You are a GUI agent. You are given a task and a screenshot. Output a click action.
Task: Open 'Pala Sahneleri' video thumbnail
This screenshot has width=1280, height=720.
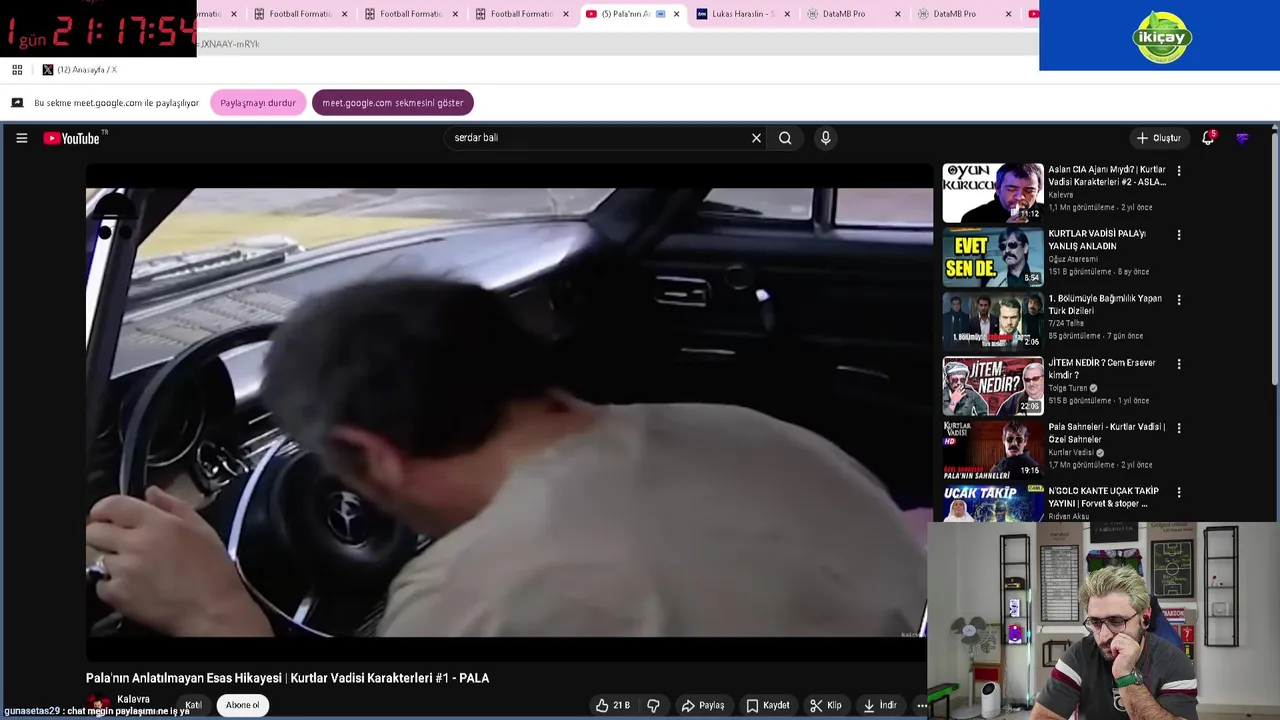pyautogui.click(x=992, y=450)
